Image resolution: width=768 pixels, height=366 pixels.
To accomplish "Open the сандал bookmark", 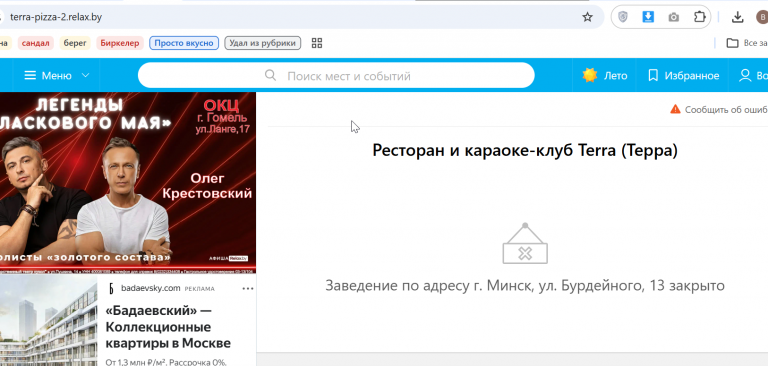I will point(36,43).
